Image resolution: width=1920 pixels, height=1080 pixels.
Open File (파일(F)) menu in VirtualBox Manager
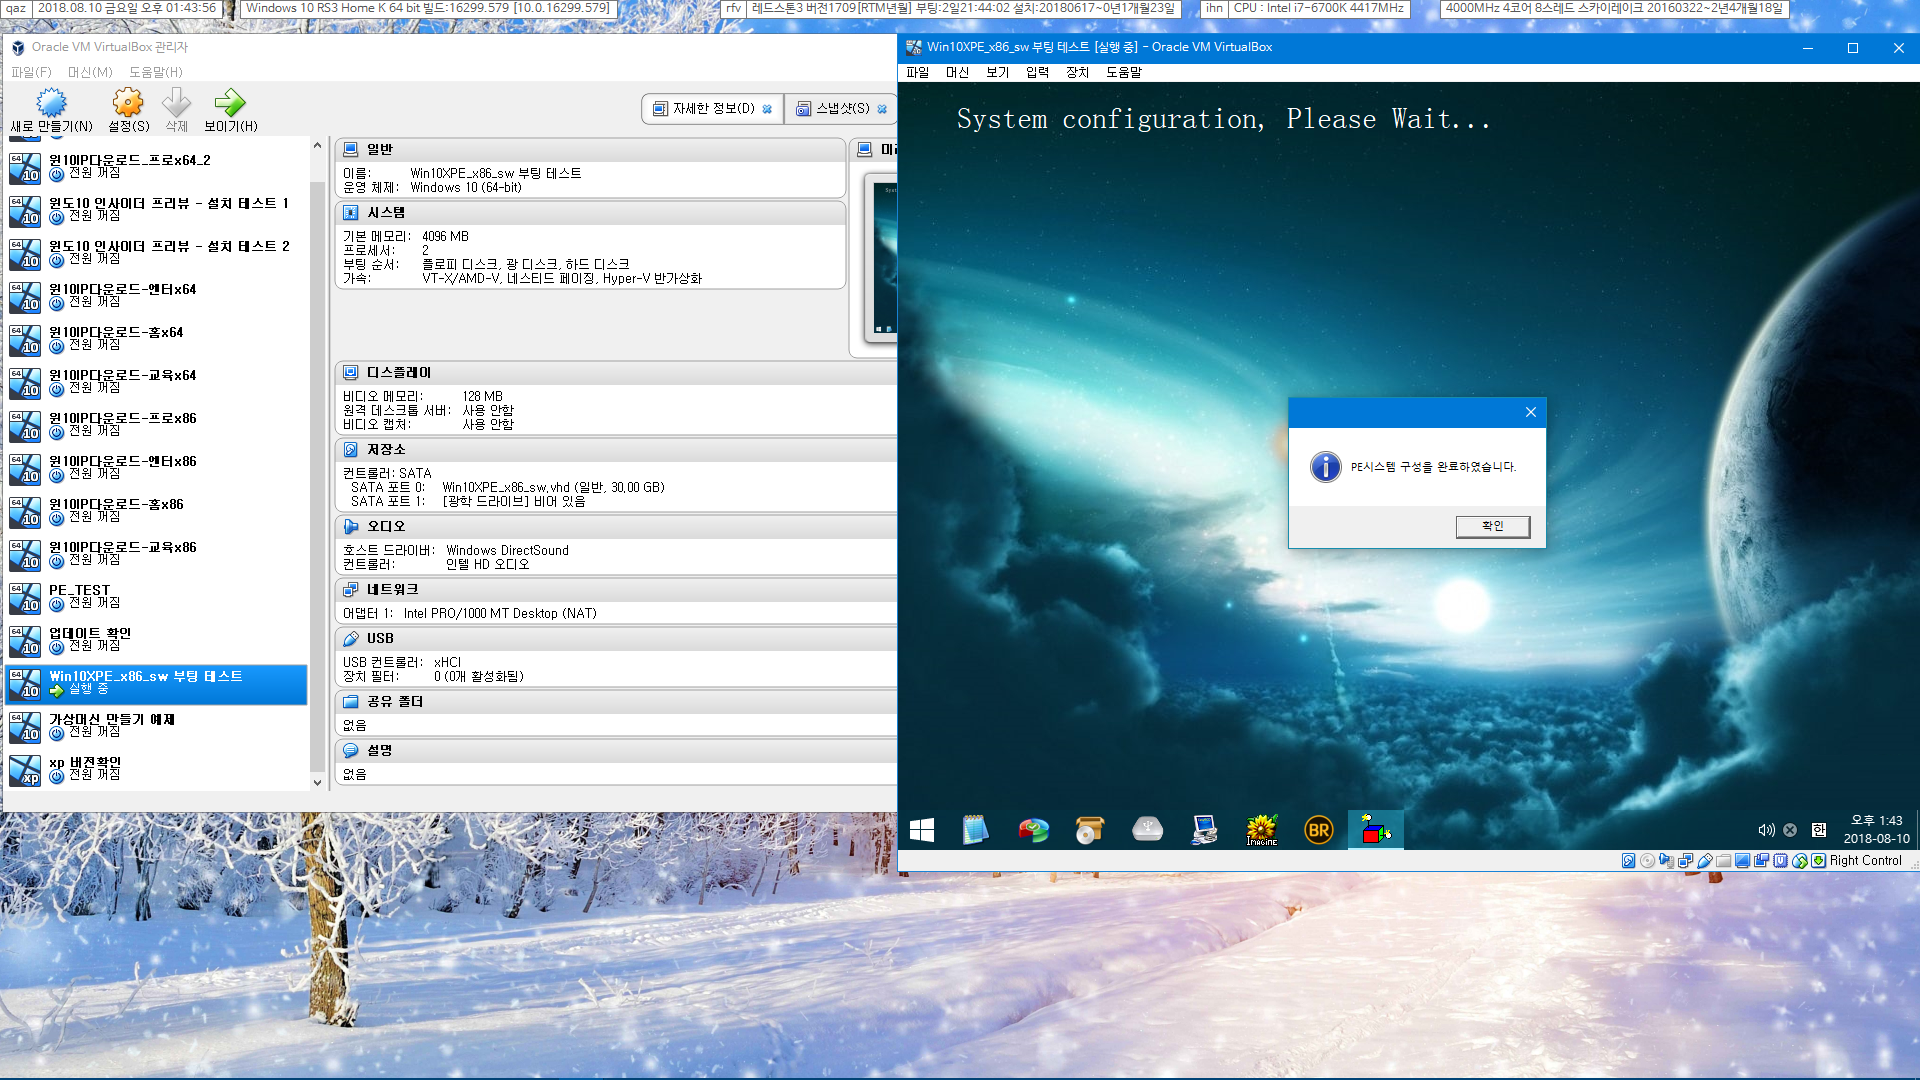(31, 72)
